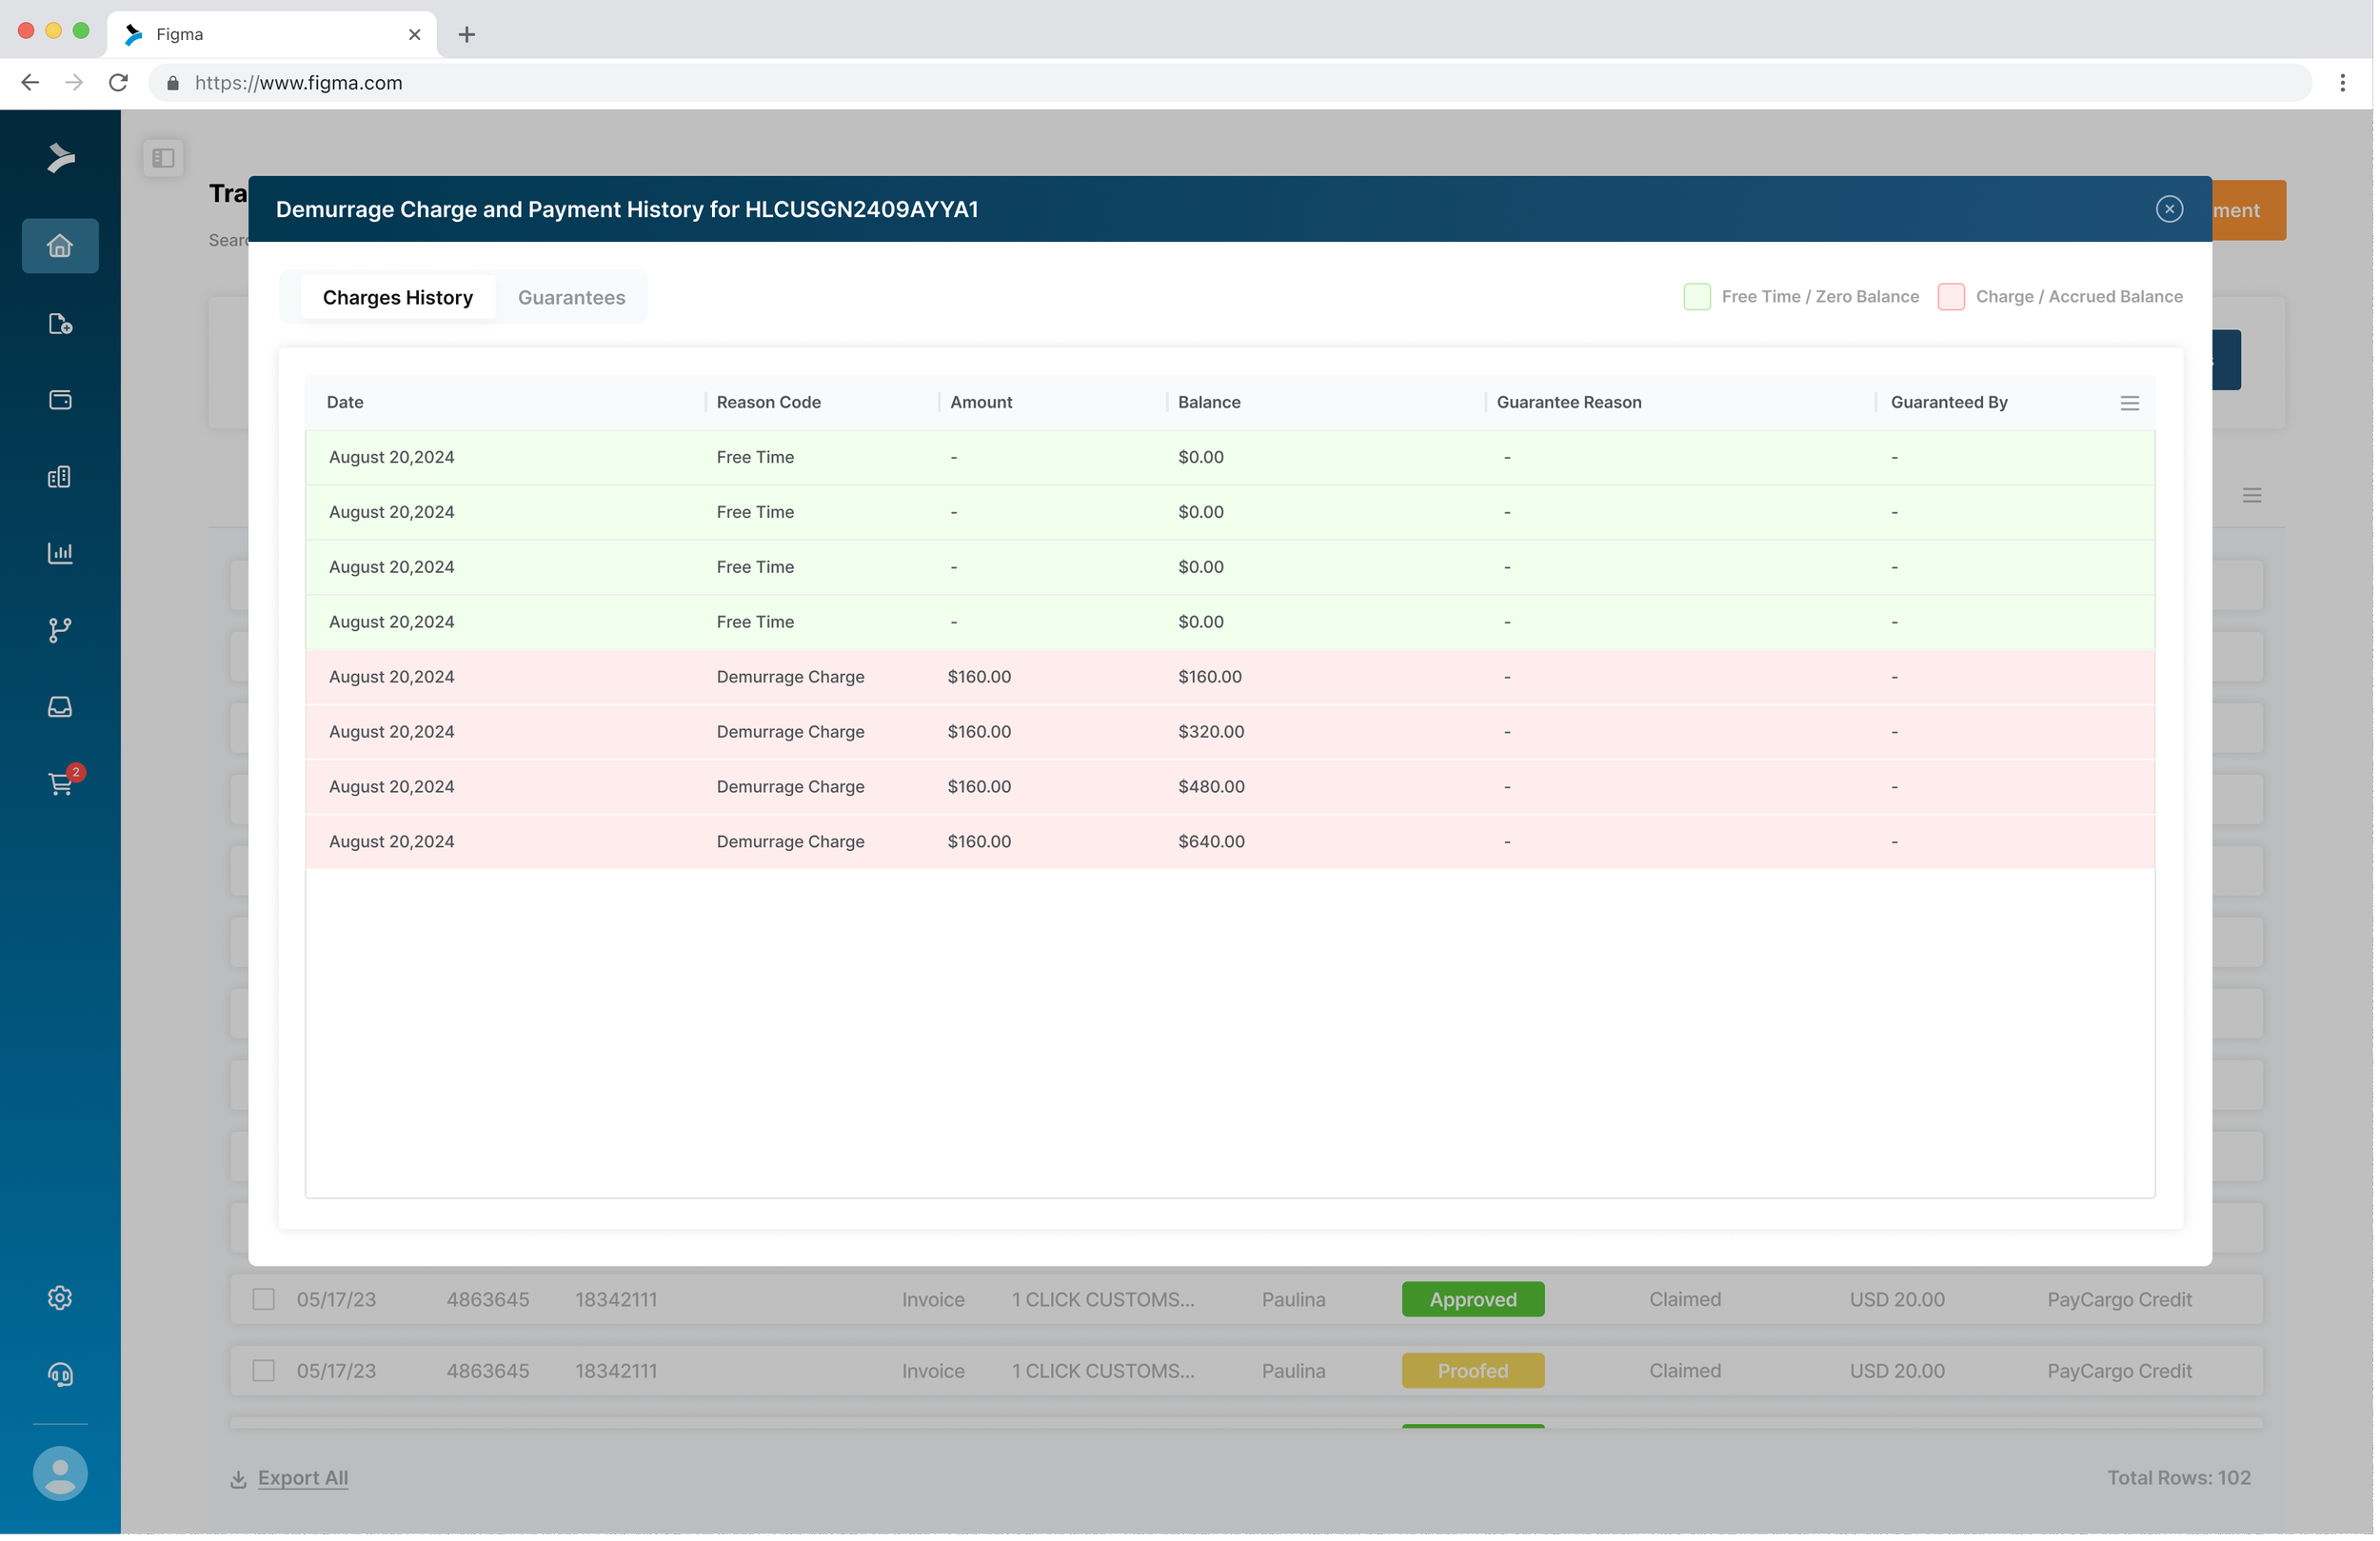Open shopping cart with 2 badge
This screenshot has height=1541, width=2380.
point(62,782)
